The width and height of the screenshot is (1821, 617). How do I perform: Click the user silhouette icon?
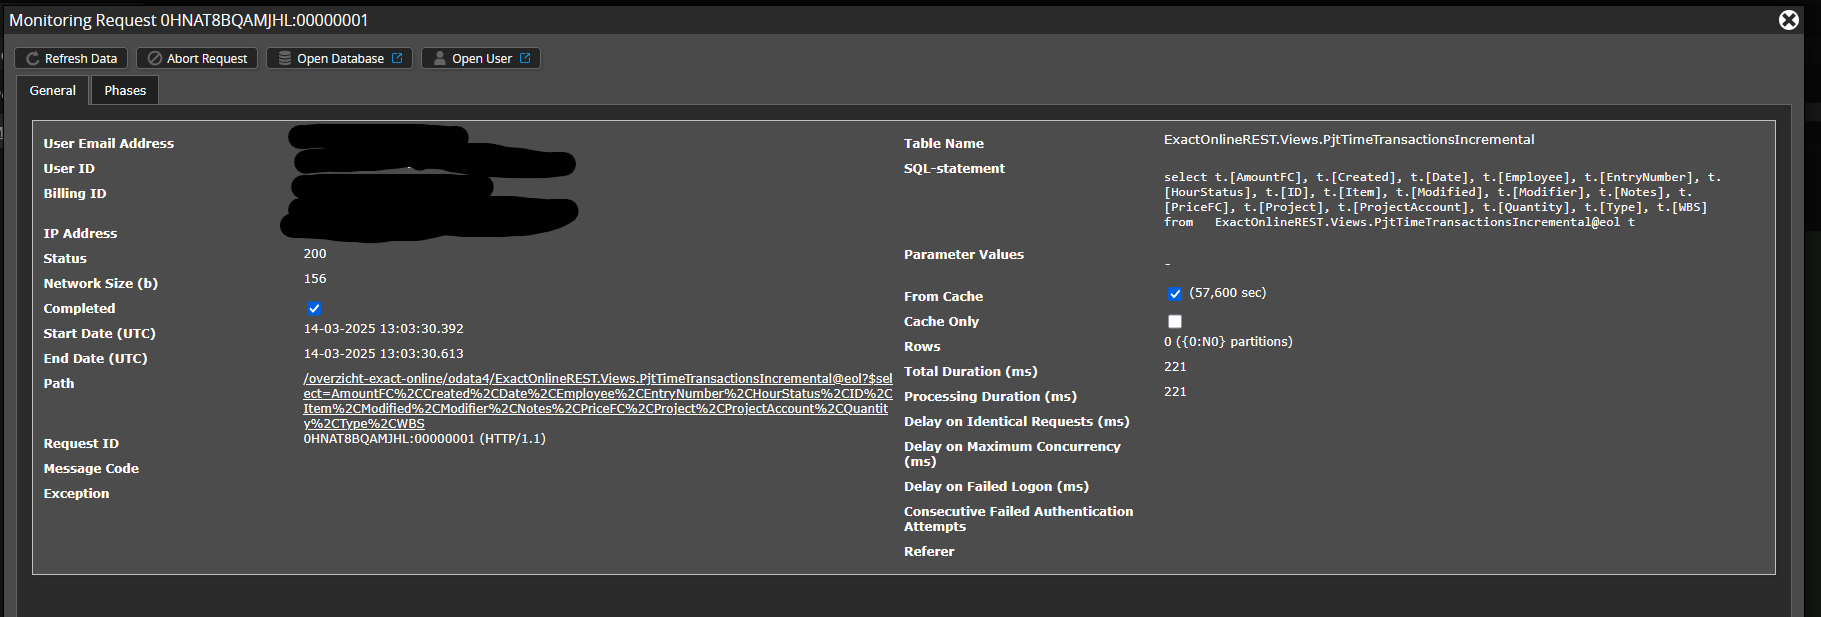coord(440,59)
